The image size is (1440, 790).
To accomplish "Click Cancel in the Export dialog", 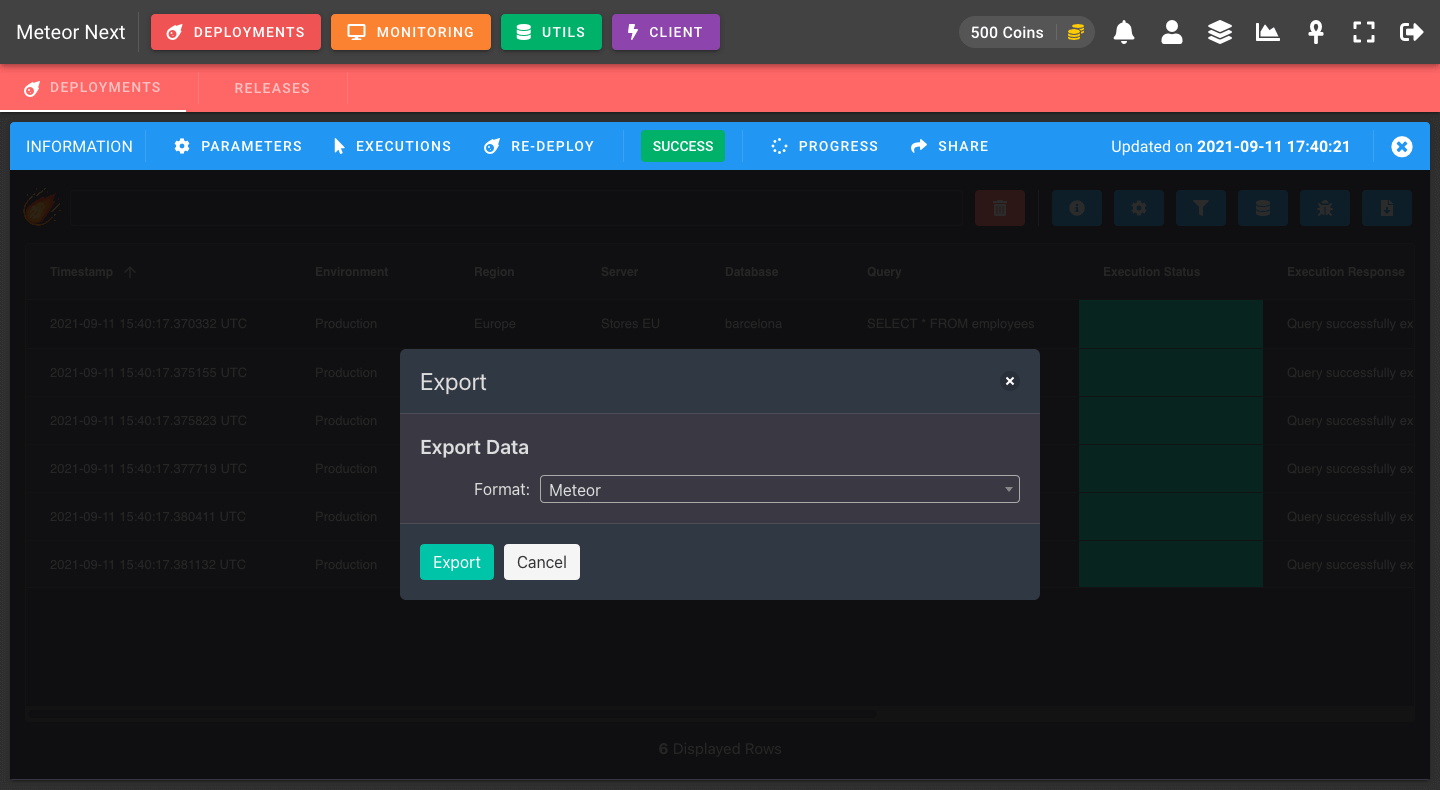I will 542,562.
